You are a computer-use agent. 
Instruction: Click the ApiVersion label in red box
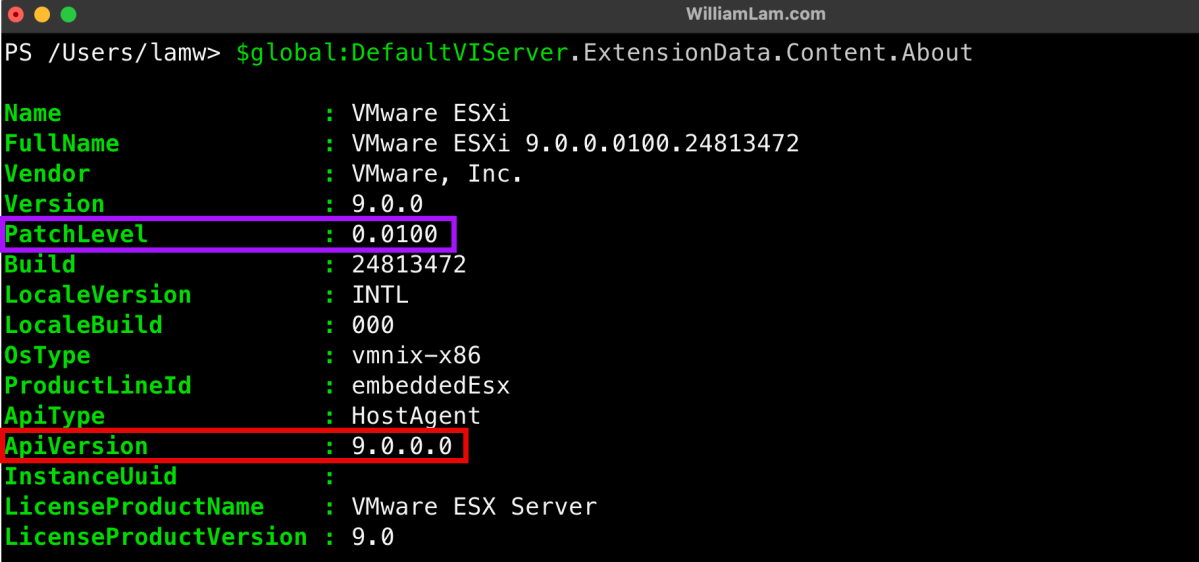[76, 446]
